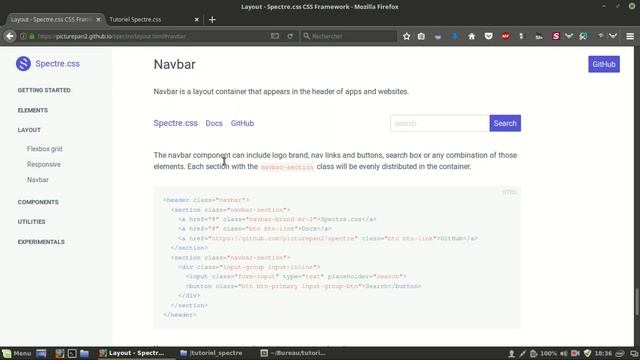This screenshot has height=360, width=640.
Task: Collapse the Layout sidebar section
Action: [x=29, y=130]
